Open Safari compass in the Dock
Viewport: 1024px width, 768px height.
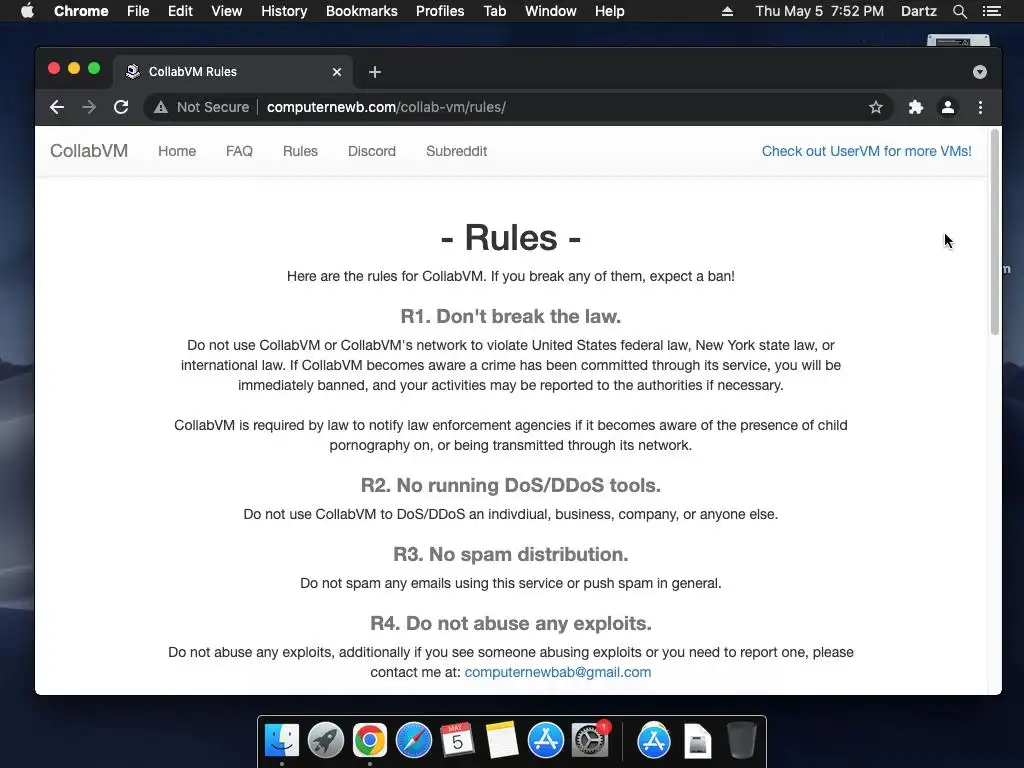tap(414, 741)
